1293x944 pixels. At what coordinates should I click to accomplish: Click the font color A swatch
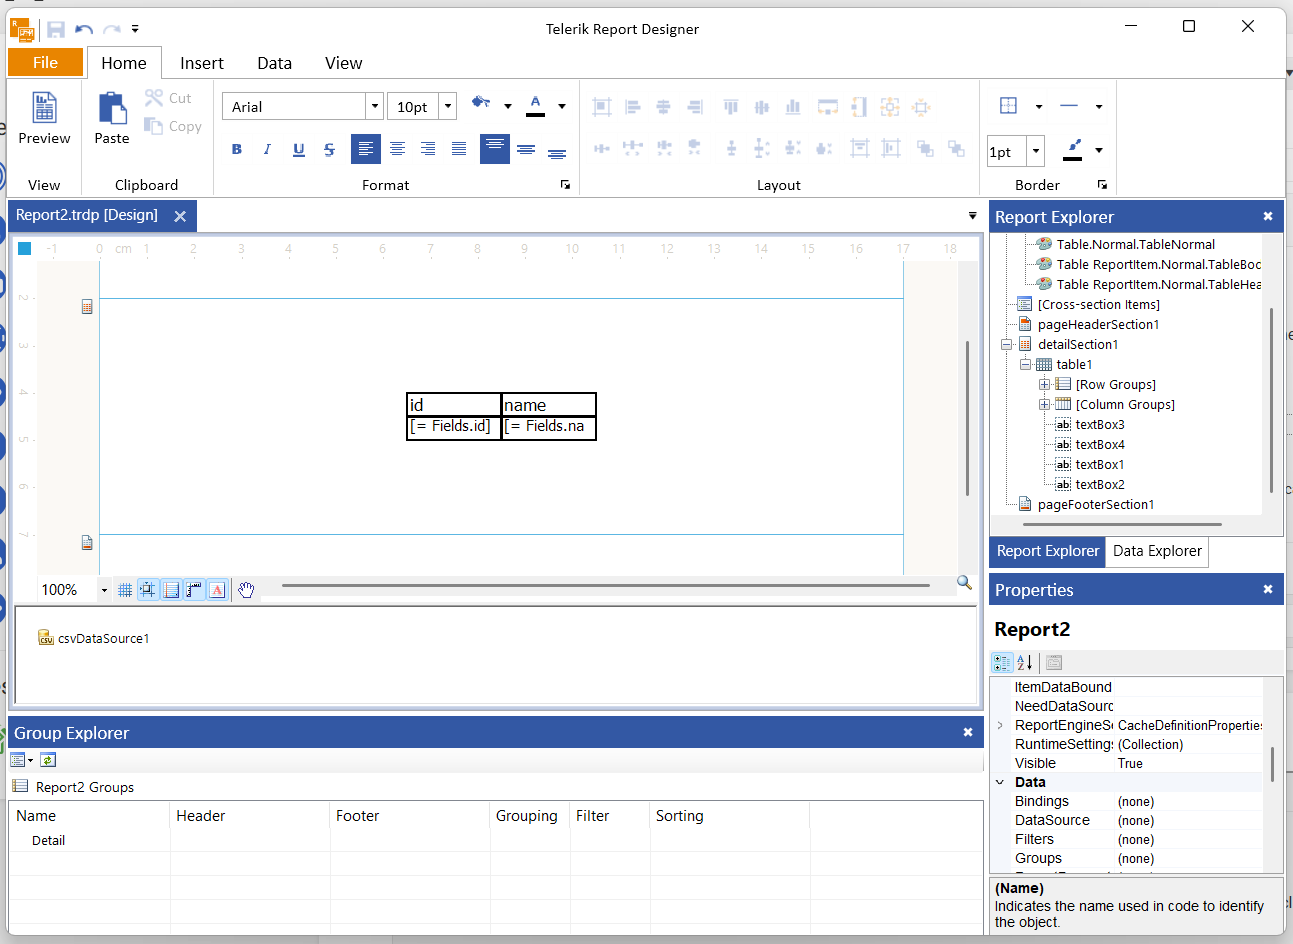tap(536, 105)
